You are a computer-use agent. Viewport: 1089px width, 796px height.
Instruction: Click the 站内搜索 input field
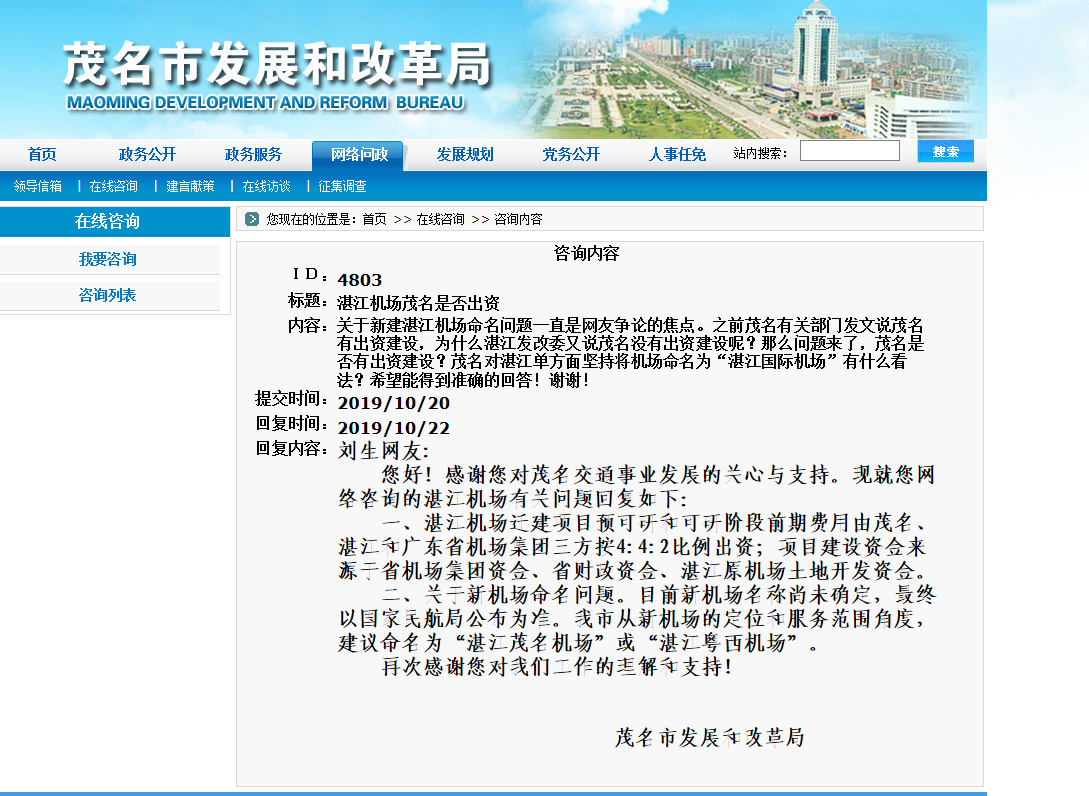click(x=849, y=151)
